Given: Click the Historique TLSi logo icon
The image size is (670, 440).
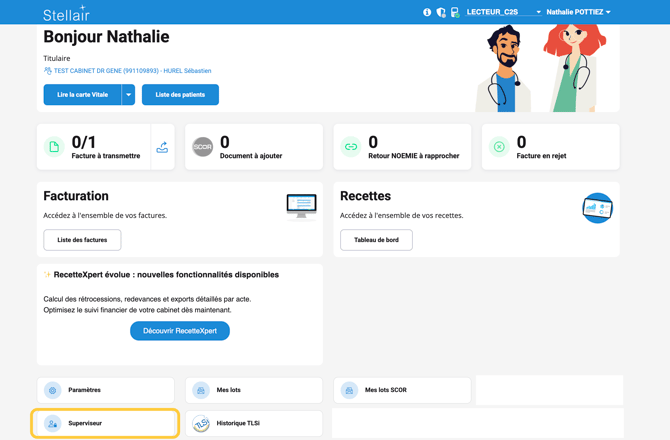Looking at the screenshot, I should coord(201,423).
